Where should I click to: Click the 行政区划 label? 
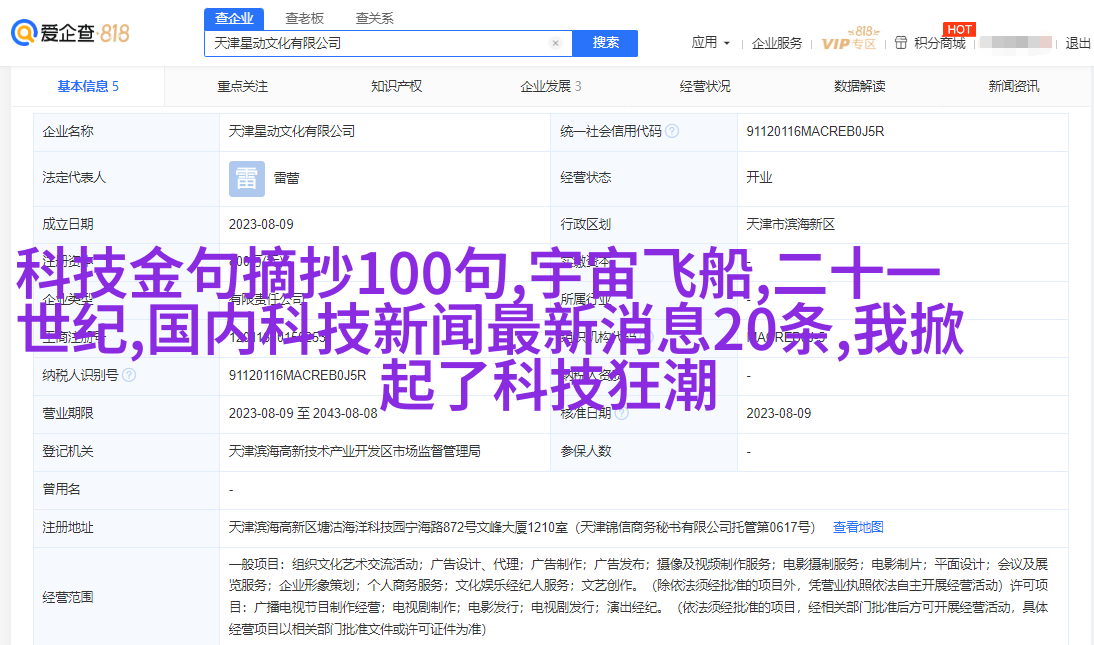(x=585, y=225)
